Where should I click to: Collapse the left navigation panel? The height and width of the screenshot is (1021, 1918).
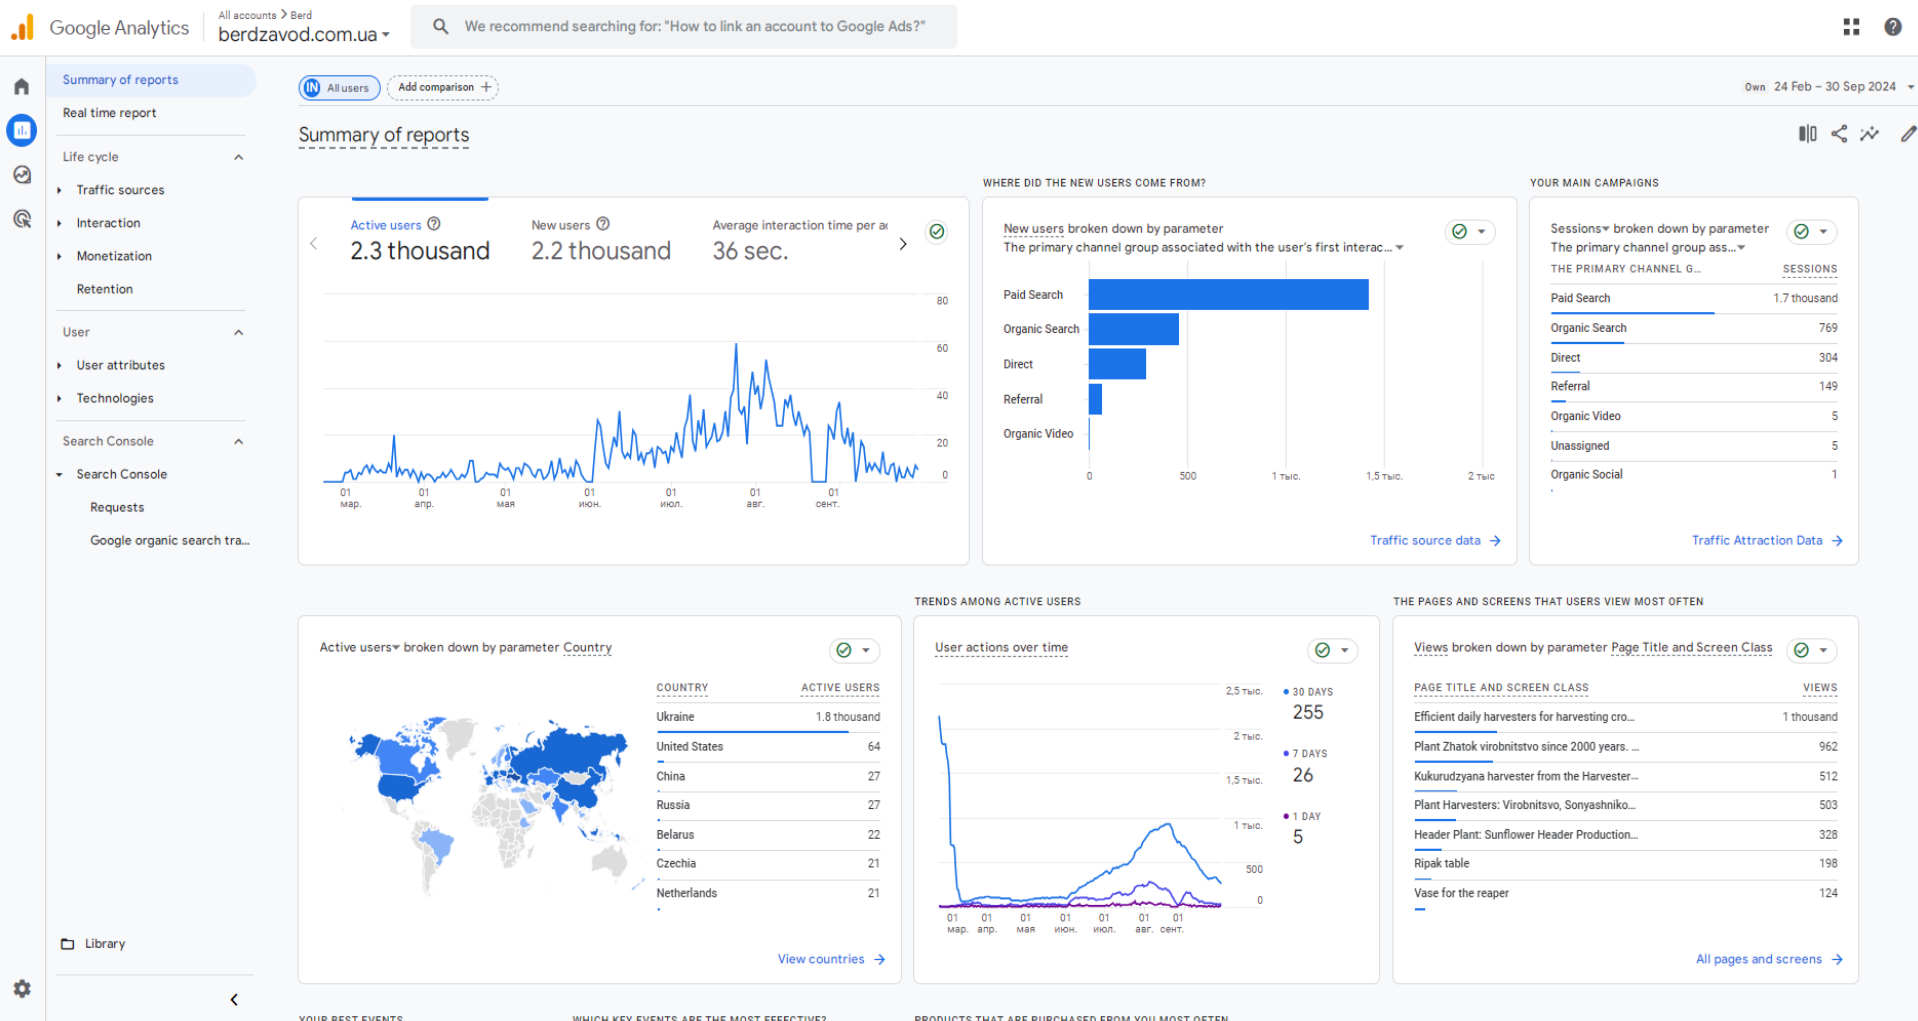point(234,999)
